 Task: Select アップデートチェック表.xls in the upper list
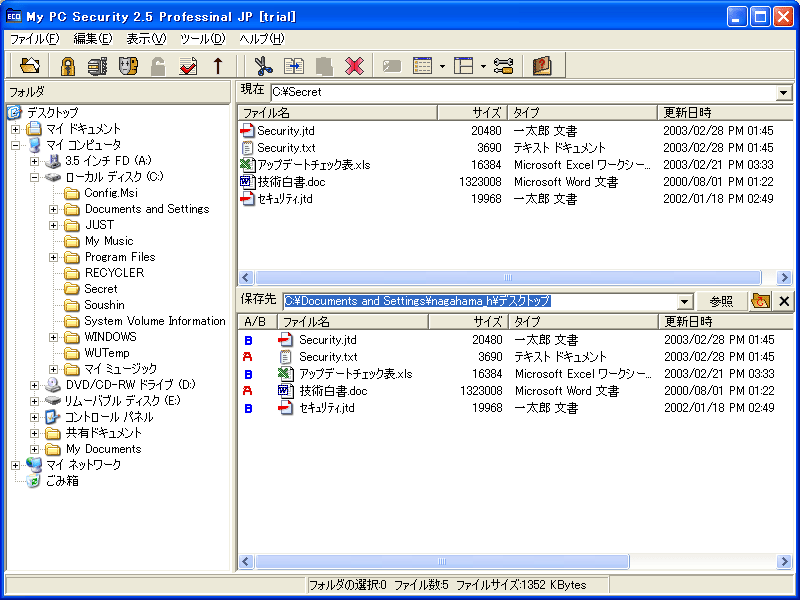tap(313, 165)
